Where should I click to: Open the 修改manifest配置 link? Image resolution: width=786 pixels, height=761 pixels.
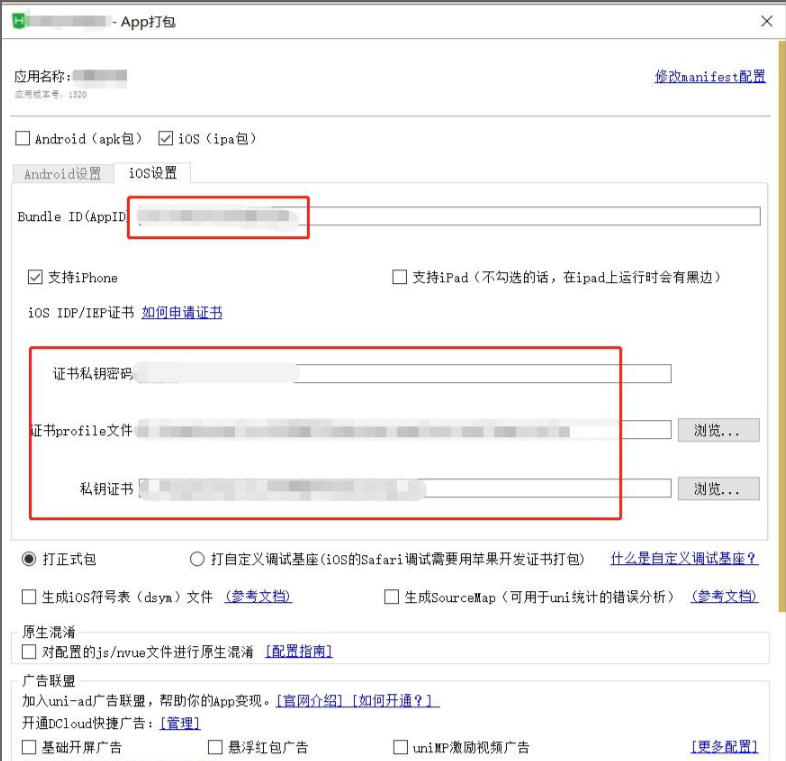pyautogui.click(x=710, y=77)
